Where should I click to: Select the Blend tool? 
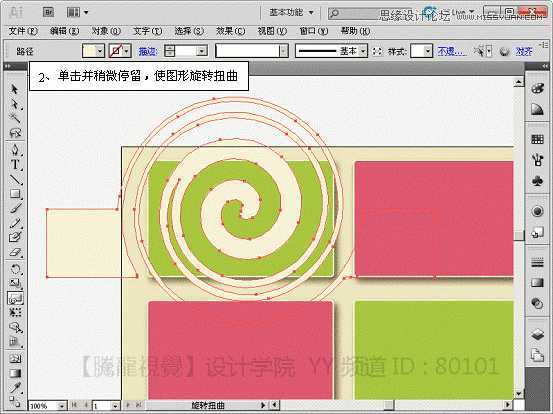(15, 401)
